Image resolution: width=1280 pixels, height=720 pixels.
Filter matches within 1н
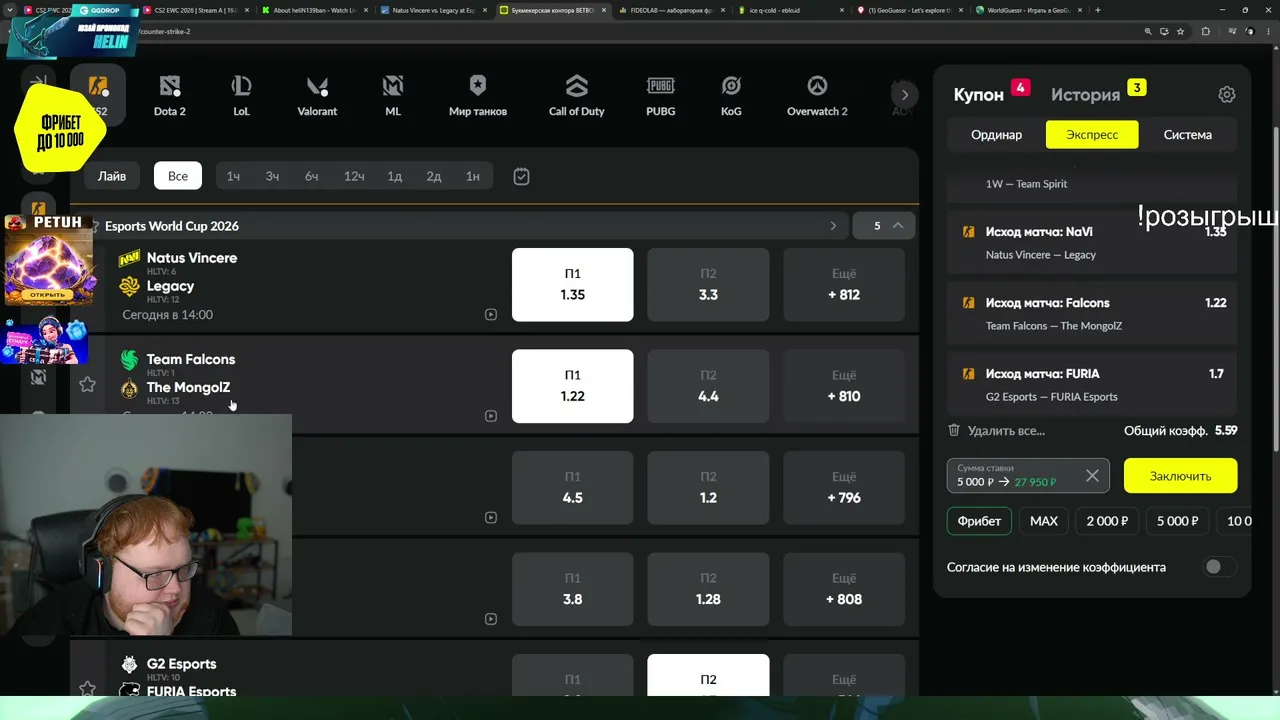pos(473,176)
